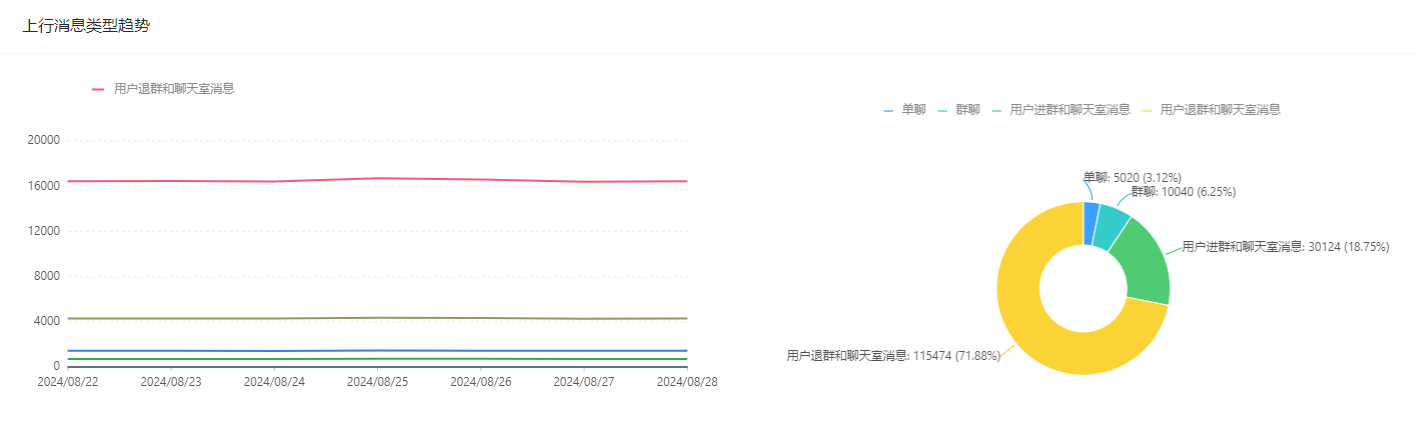
Task: Click the teal 群聊 donut slice
Action: click(x=1110, y=227)
